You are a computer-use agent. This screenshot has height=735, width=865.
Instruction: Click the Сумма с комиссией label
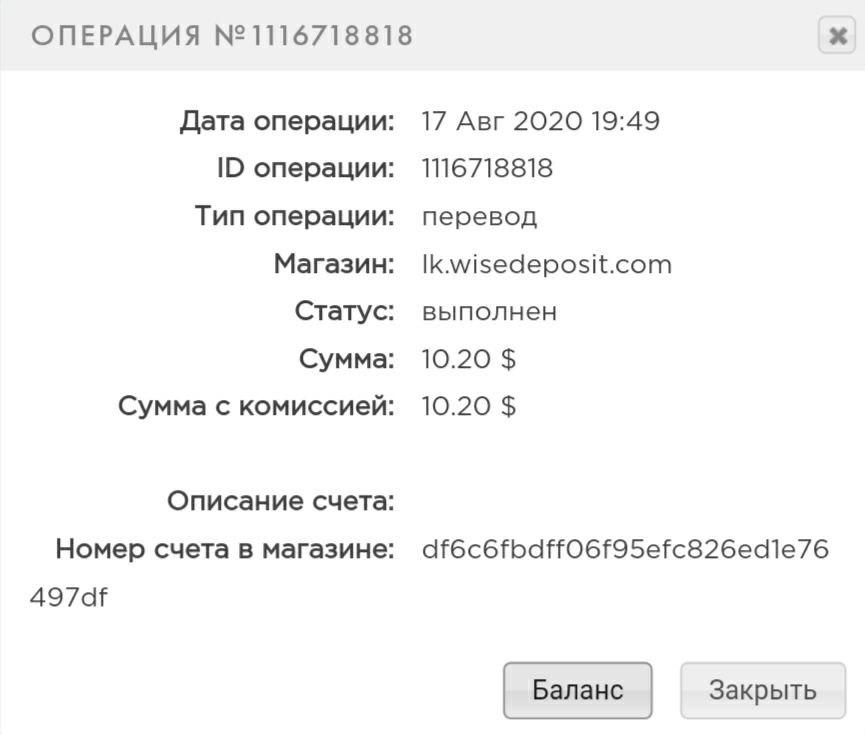tap(257, 407)
